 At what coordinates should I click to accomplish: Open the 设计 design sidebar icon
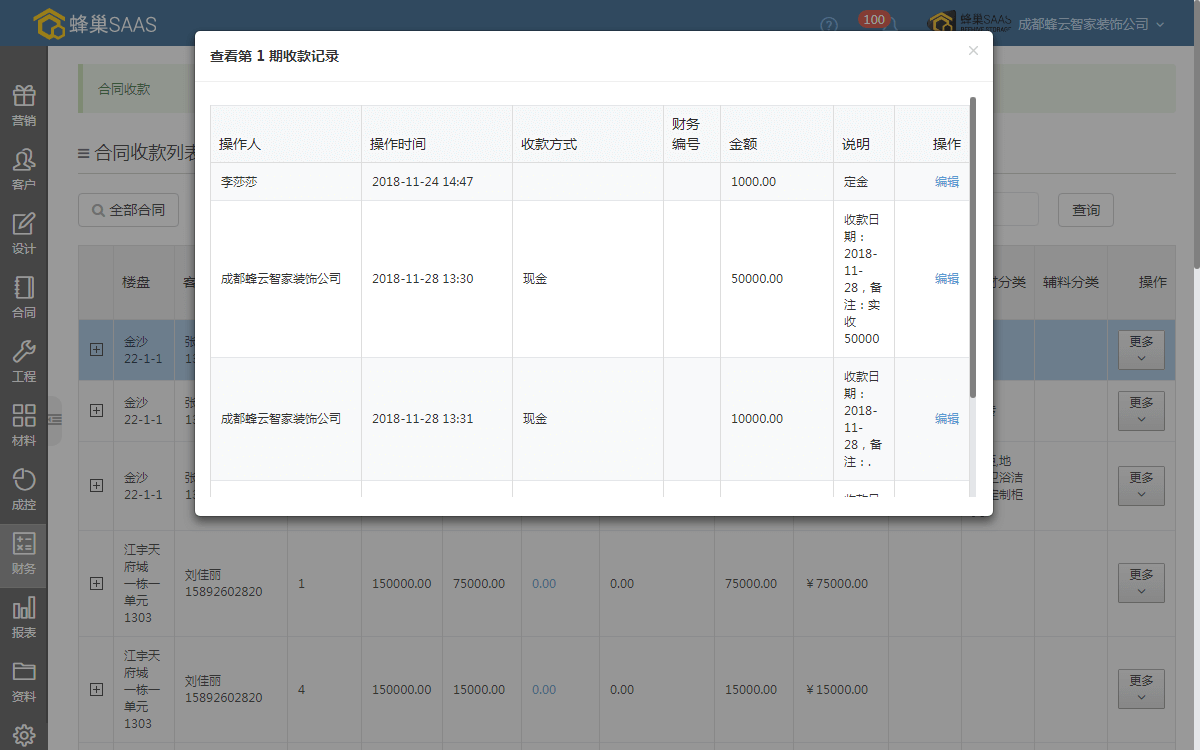click(24, 233)
